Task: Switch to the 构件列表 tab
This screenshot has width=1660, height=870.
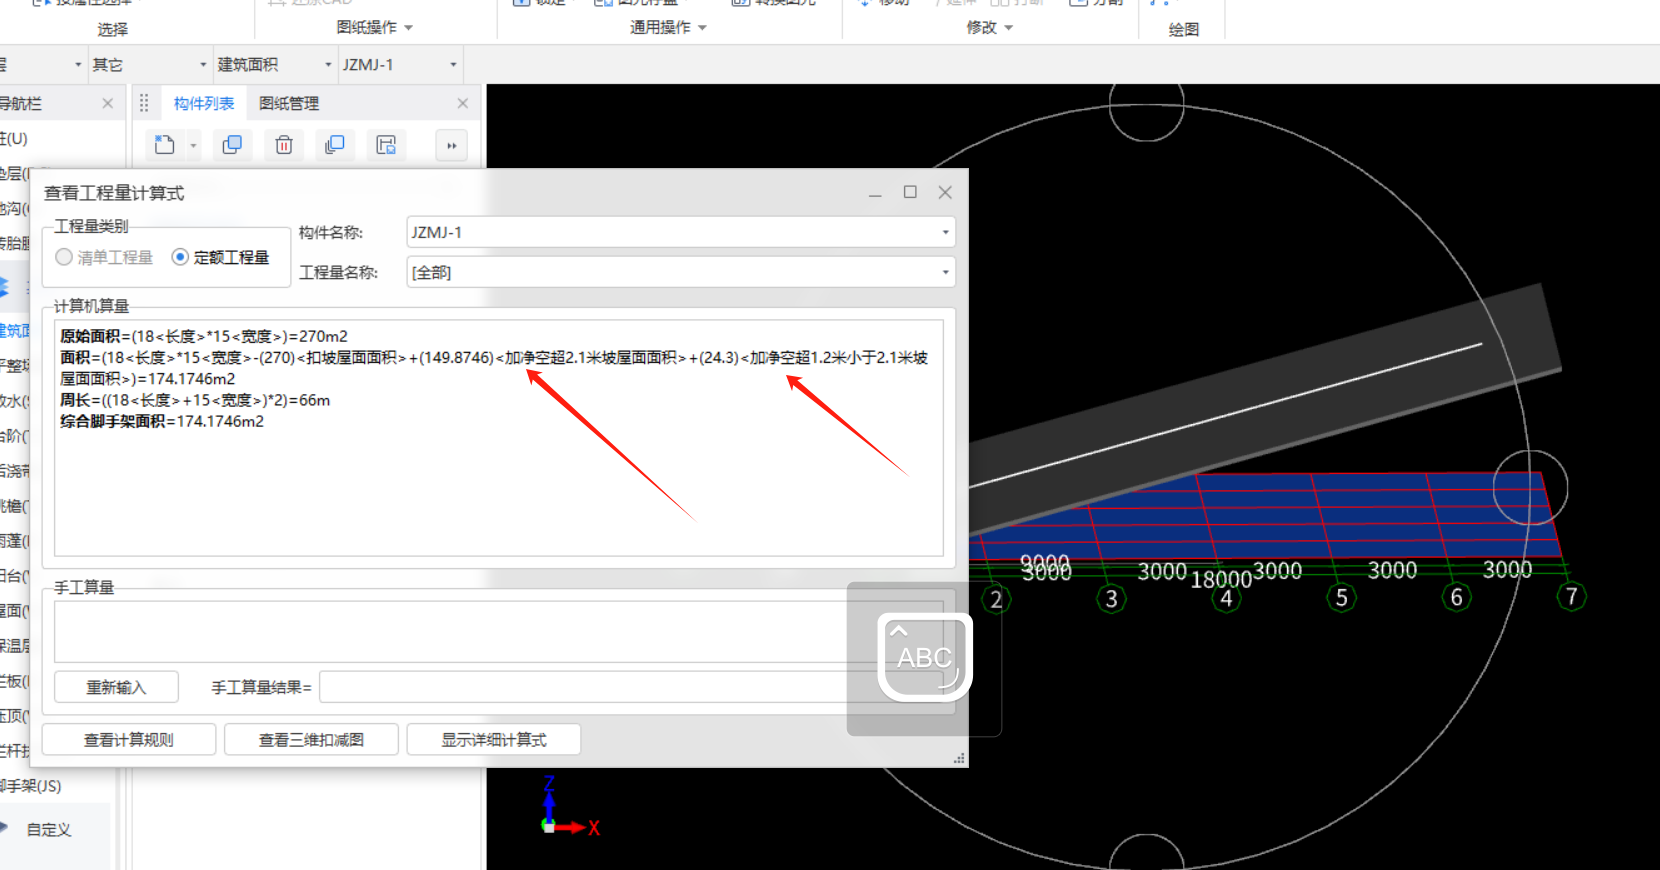Action: point(204,103)
